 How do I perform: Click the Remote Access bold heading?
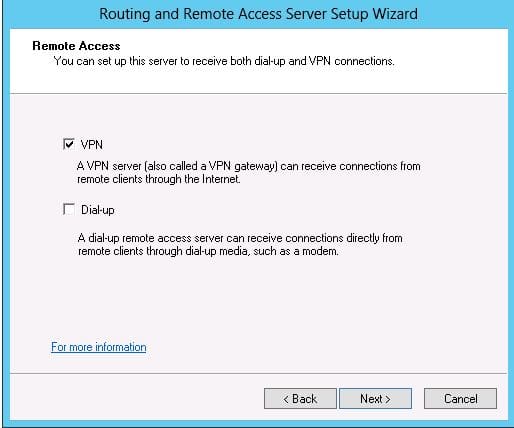pyautogui.click(x=76, y=46)
